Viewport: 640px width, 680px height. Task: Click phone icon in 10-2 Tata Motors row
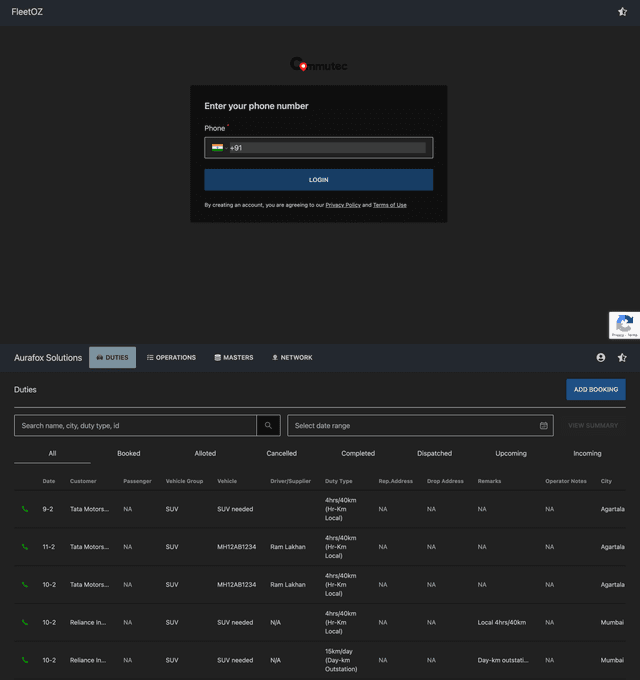[25, 585]
